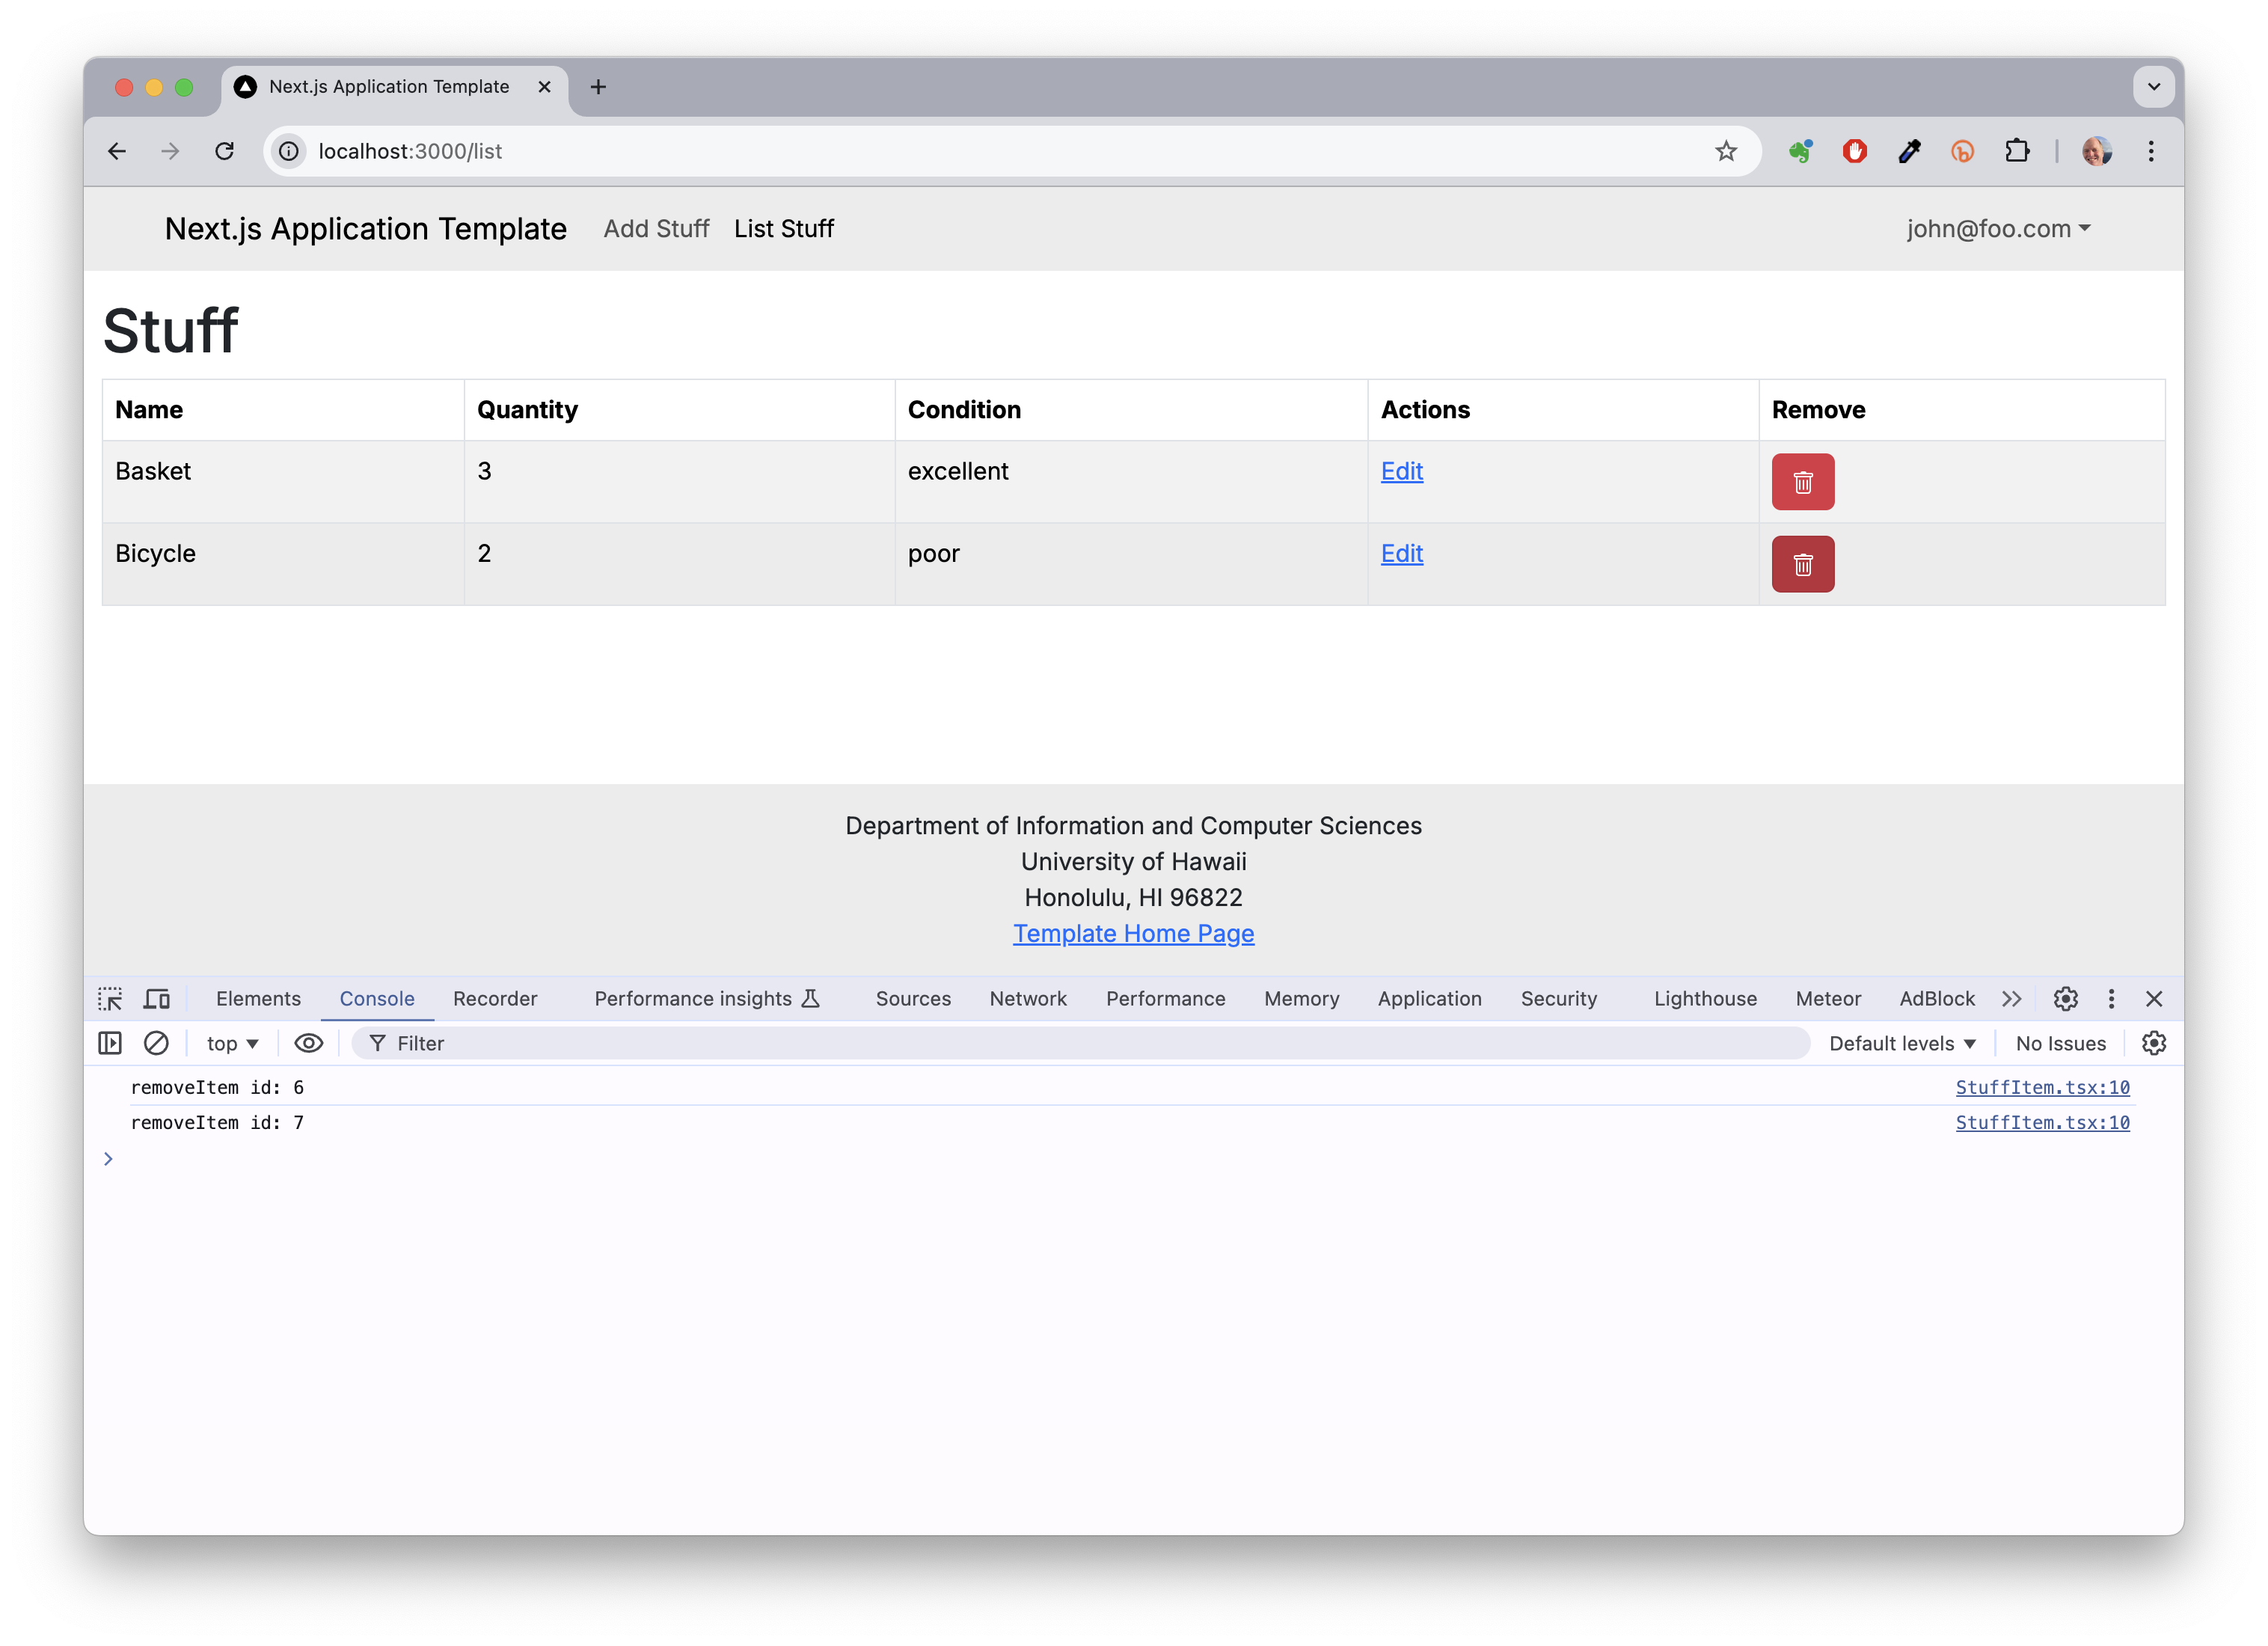The image size is (2268, 1646).
Task: Expand the john@foo.com user dropdown
Action: point(1997,229)
